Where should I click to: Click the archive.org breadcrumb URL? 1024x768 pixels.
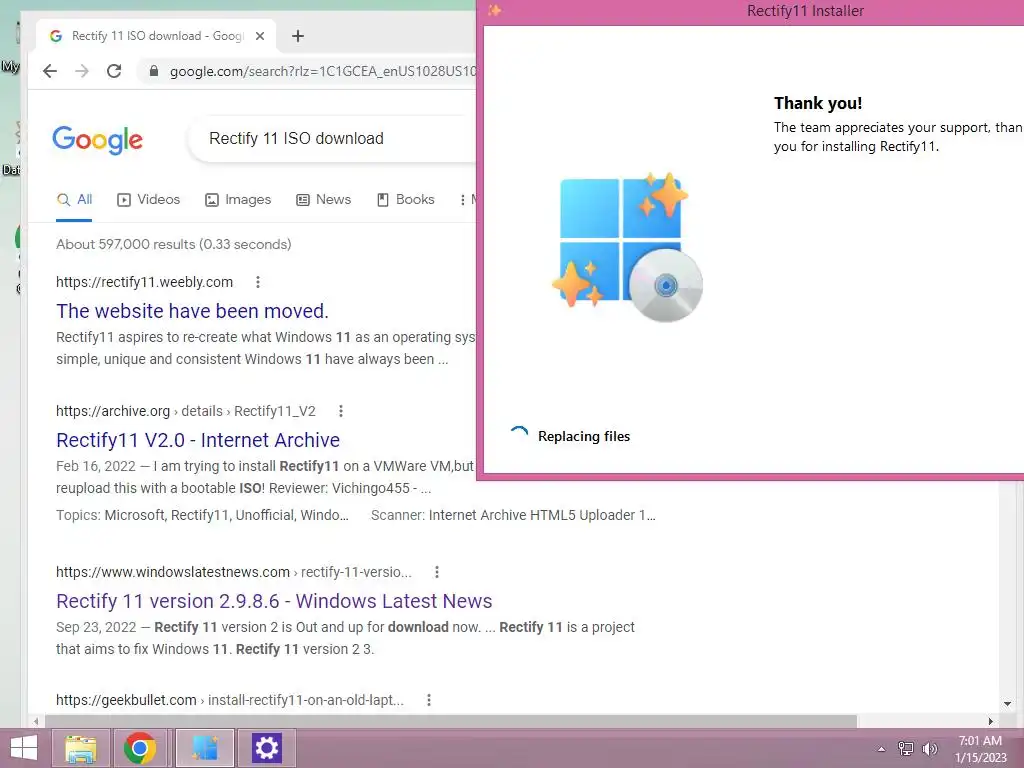(x=185, y=411)
